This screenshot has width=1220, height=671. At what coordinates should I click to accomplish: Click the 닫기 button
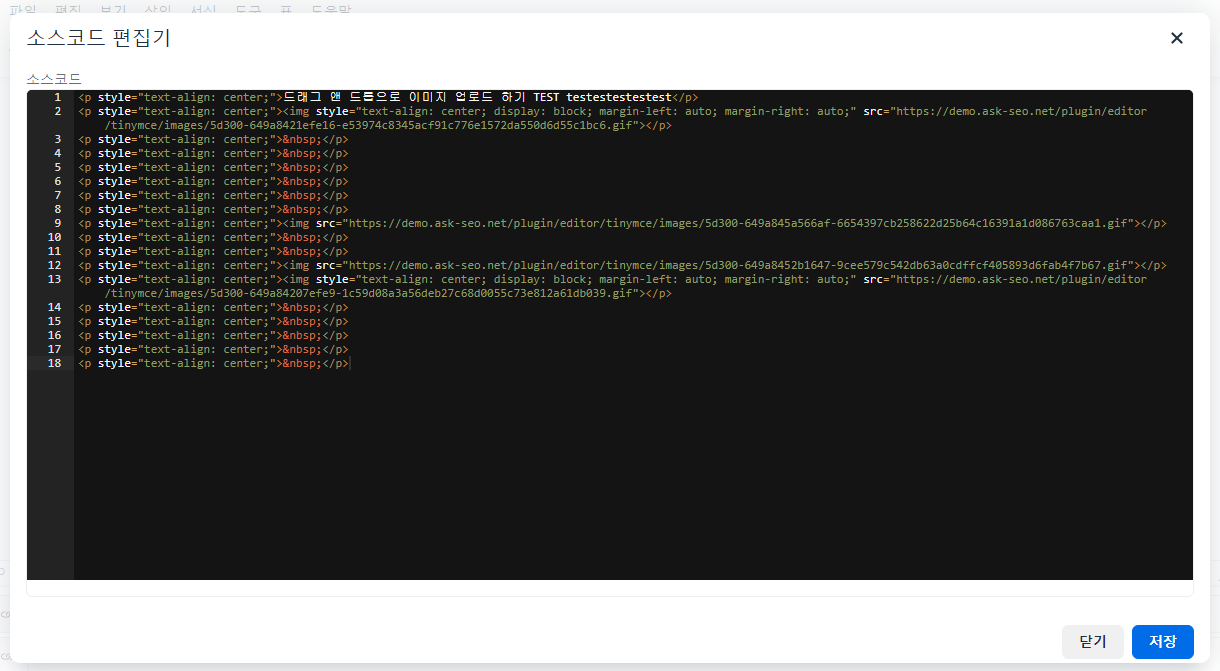coord(1093,642)
